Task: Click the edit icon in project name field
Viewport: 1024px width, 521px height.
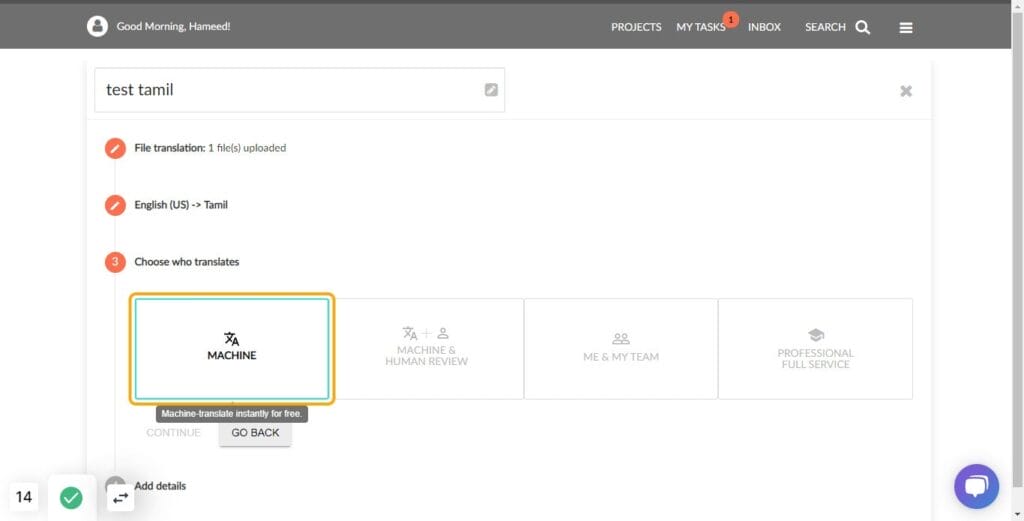Action: [491, 90]
